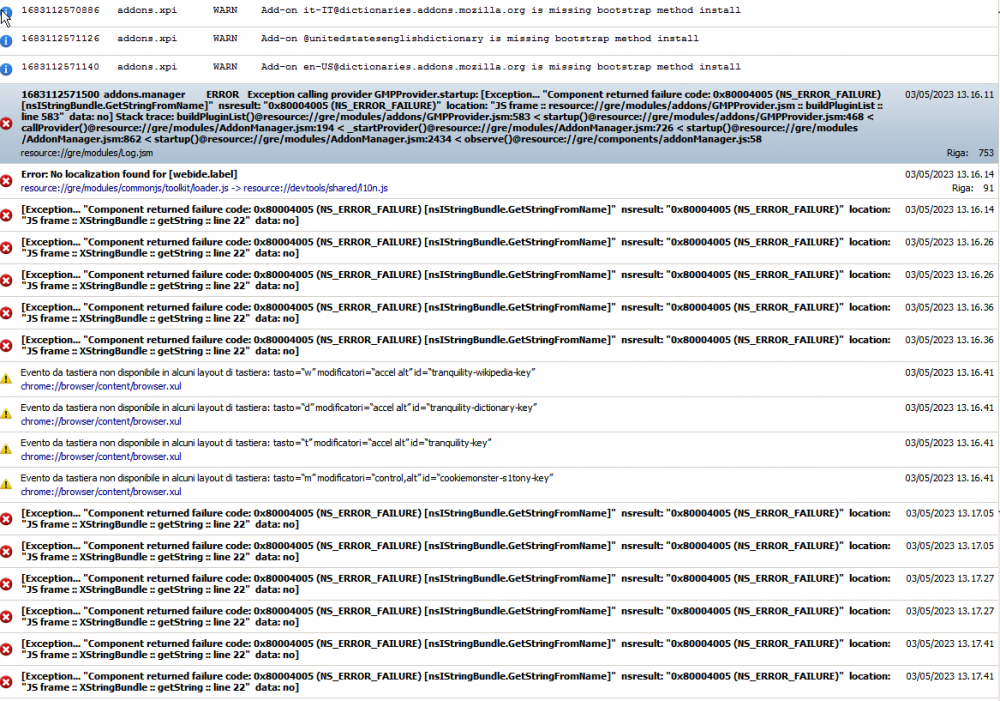Click info icon for the @unitedstatesenglishdictionary add-on entry
Image resolution: width=1000 pixels, height=701 pixels.
point(6,41)
